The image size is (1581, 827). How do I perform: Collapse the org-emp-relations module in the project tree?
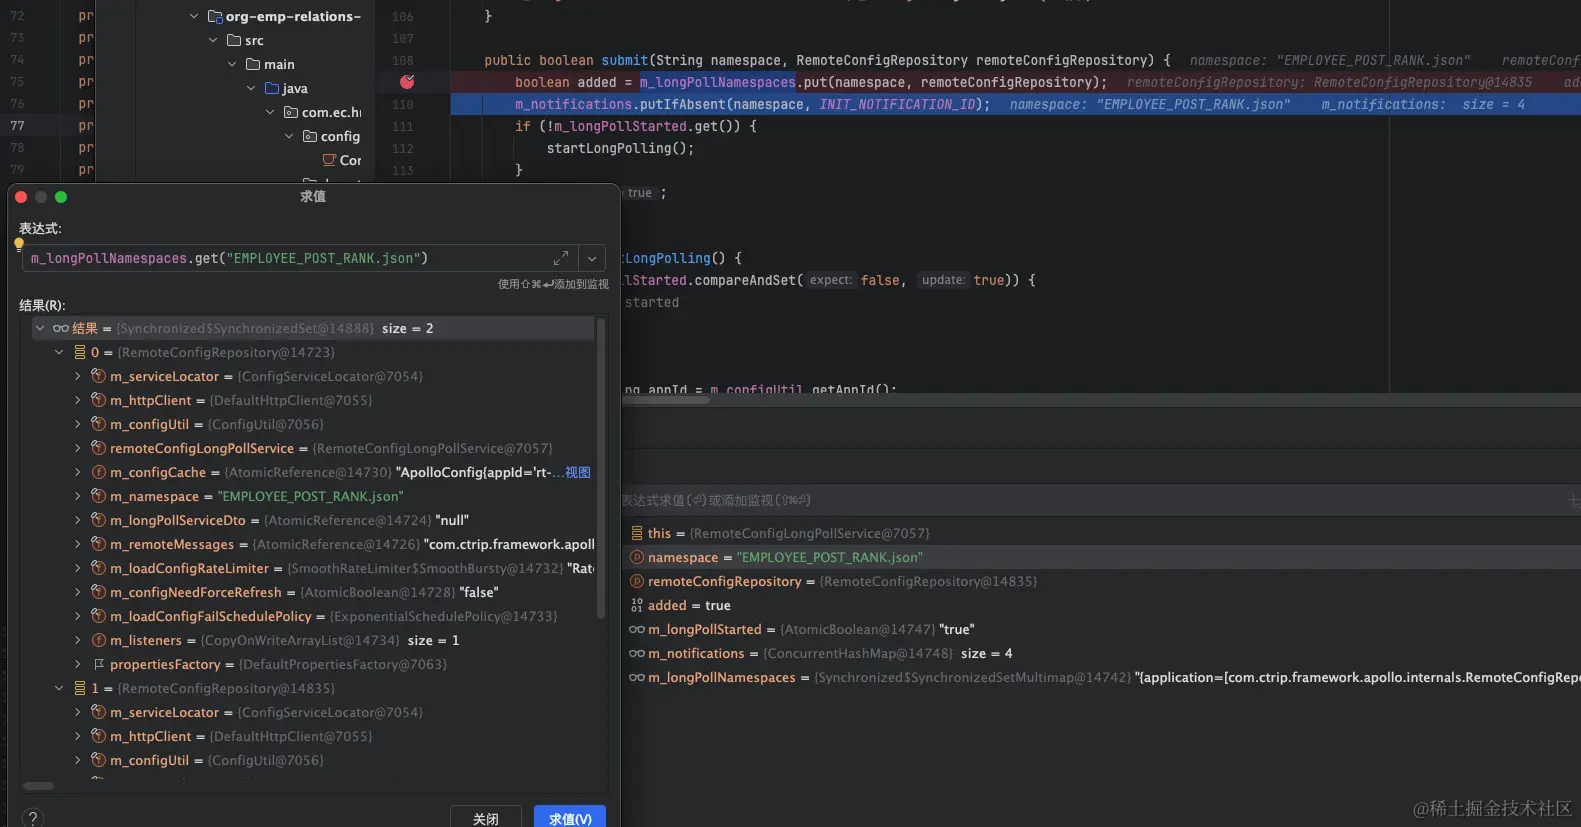[x=194, y=16]
